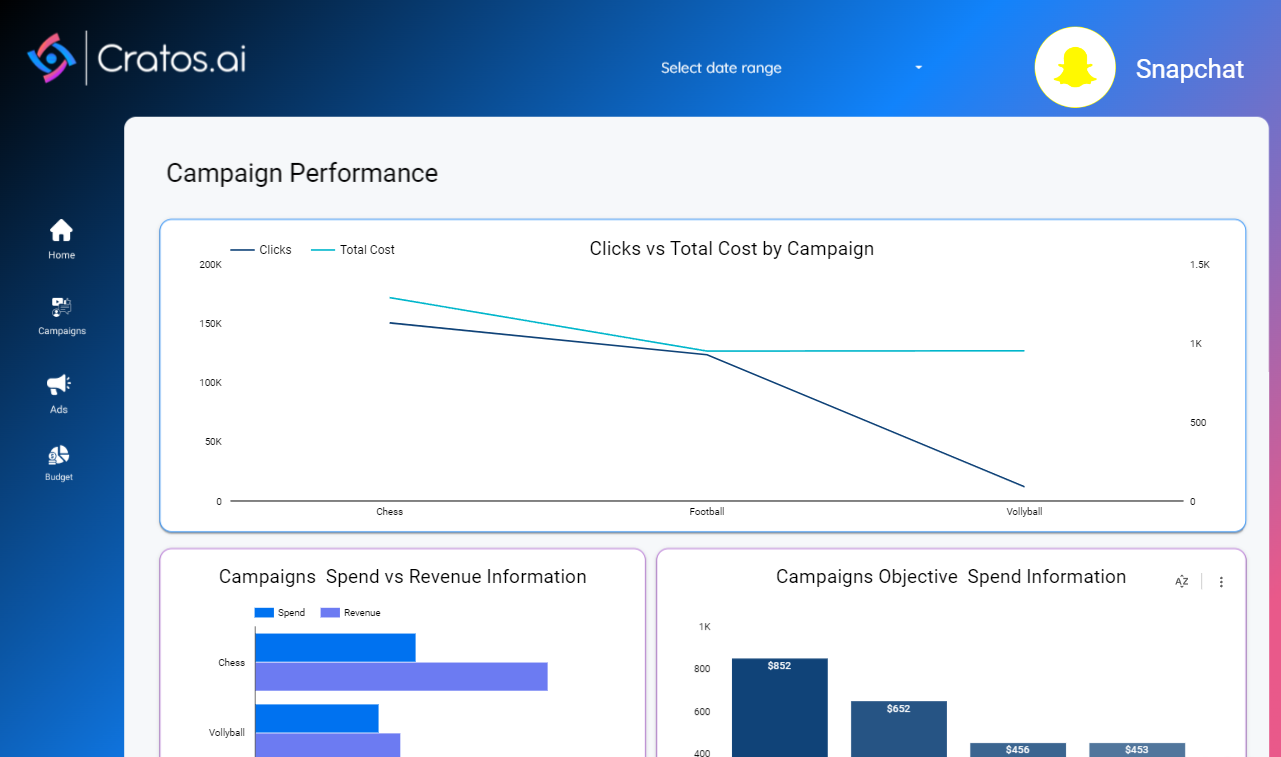Open the Ads megaphone icon
This screenshot has width=1281, height=757.
coord(59,384)
